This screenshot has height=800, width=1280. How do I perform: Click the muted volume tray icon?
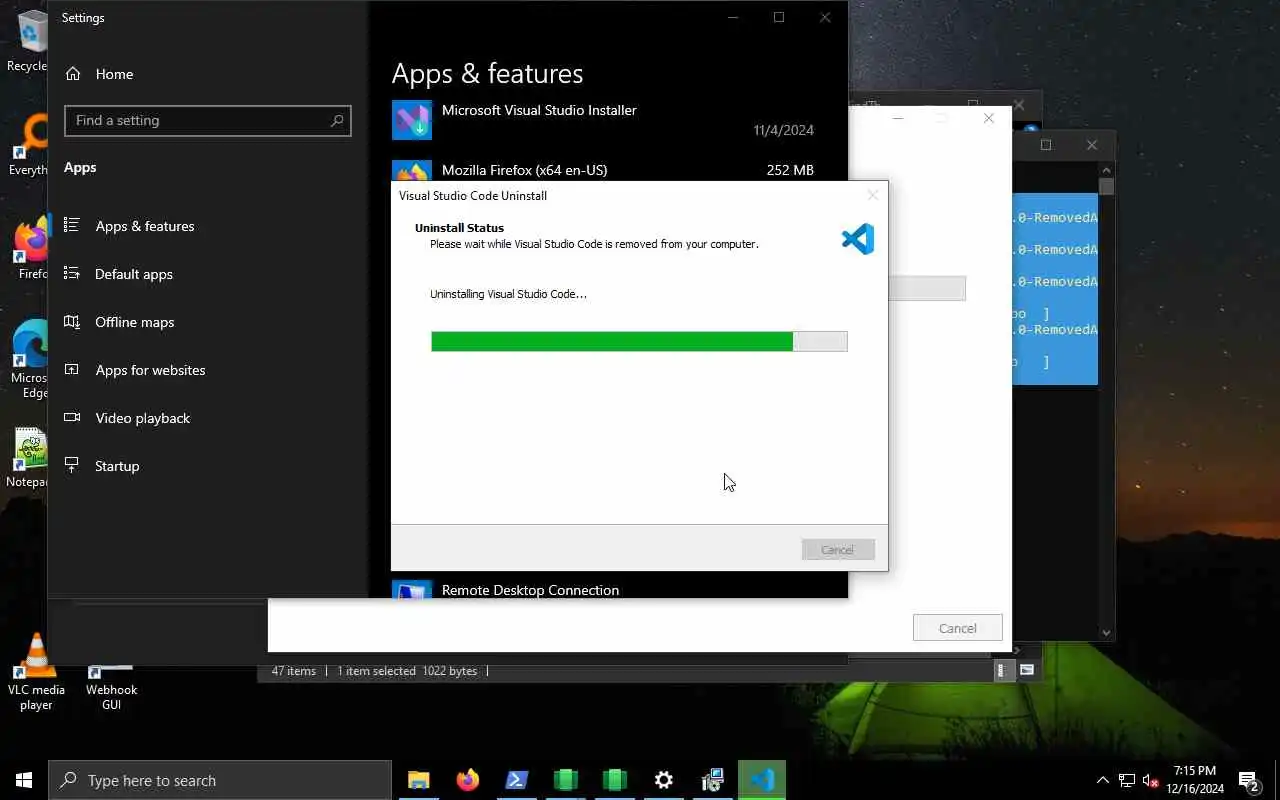[1151, 780]
